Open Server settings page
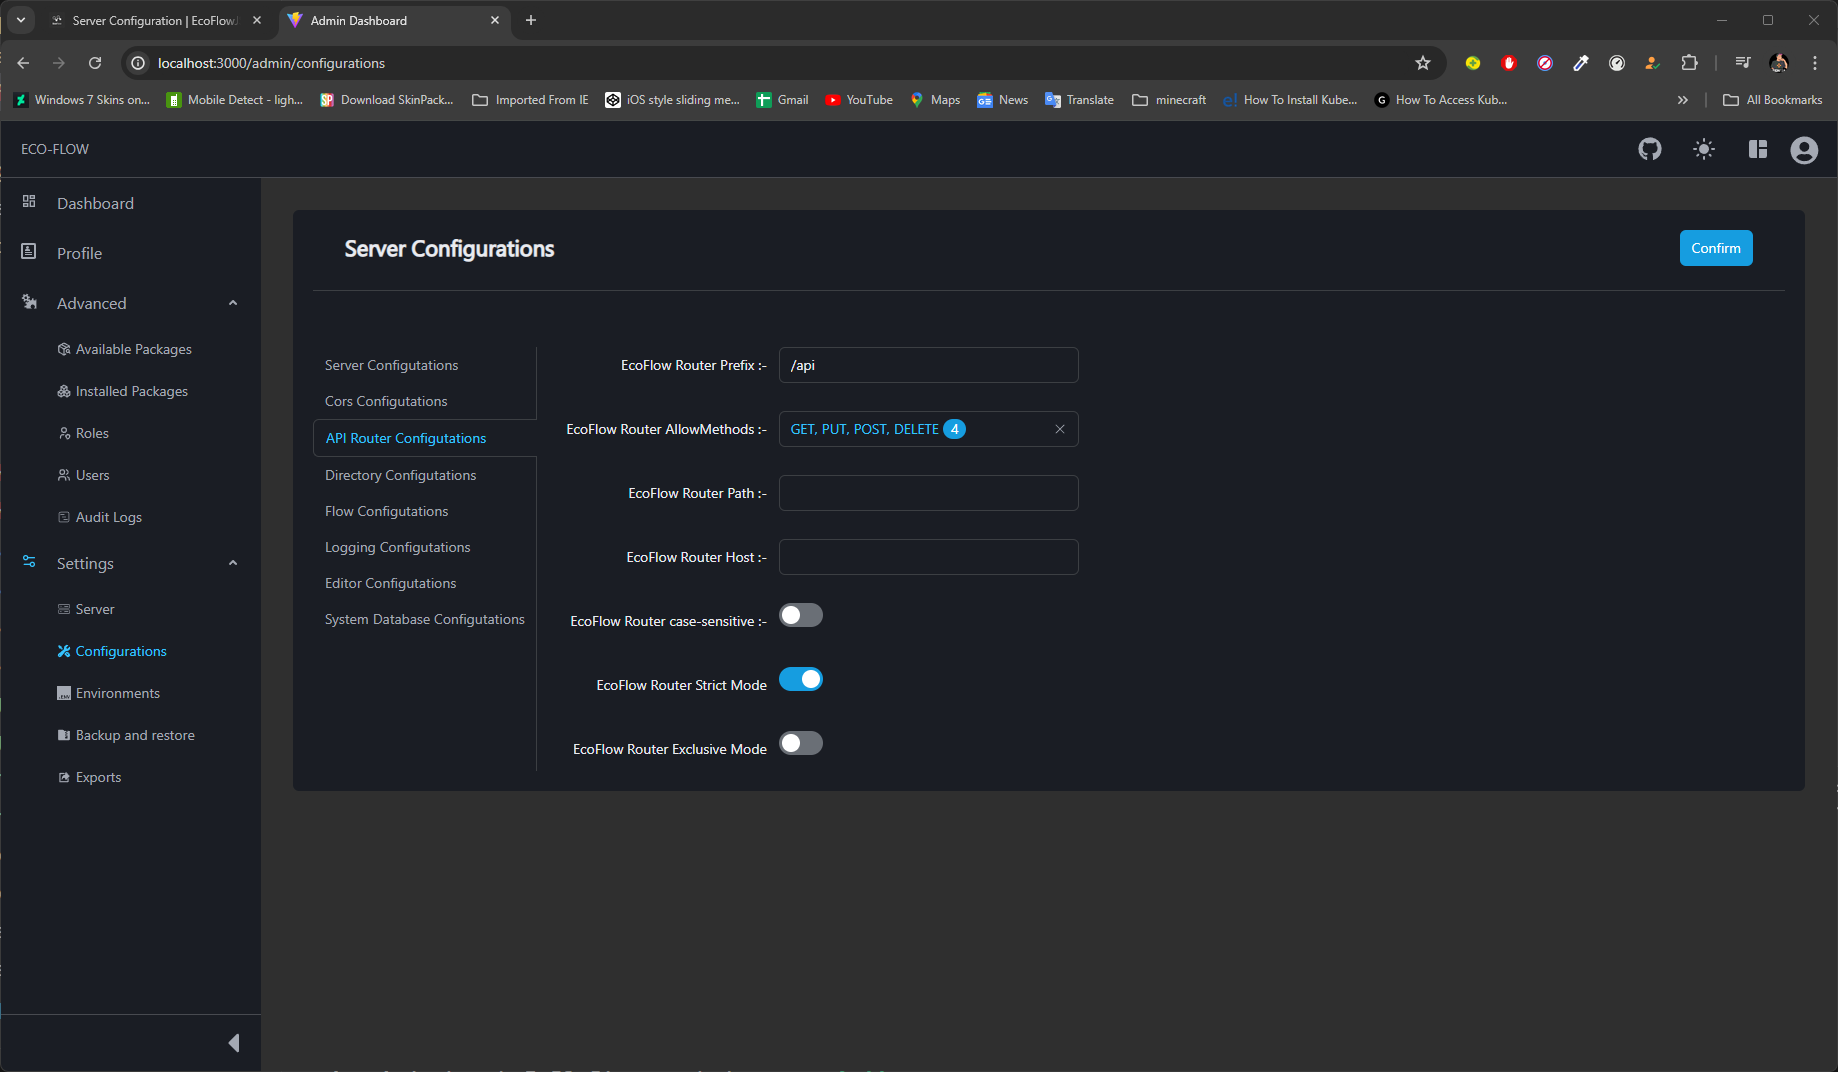The image size is (1838, 1072). point(94,609)
